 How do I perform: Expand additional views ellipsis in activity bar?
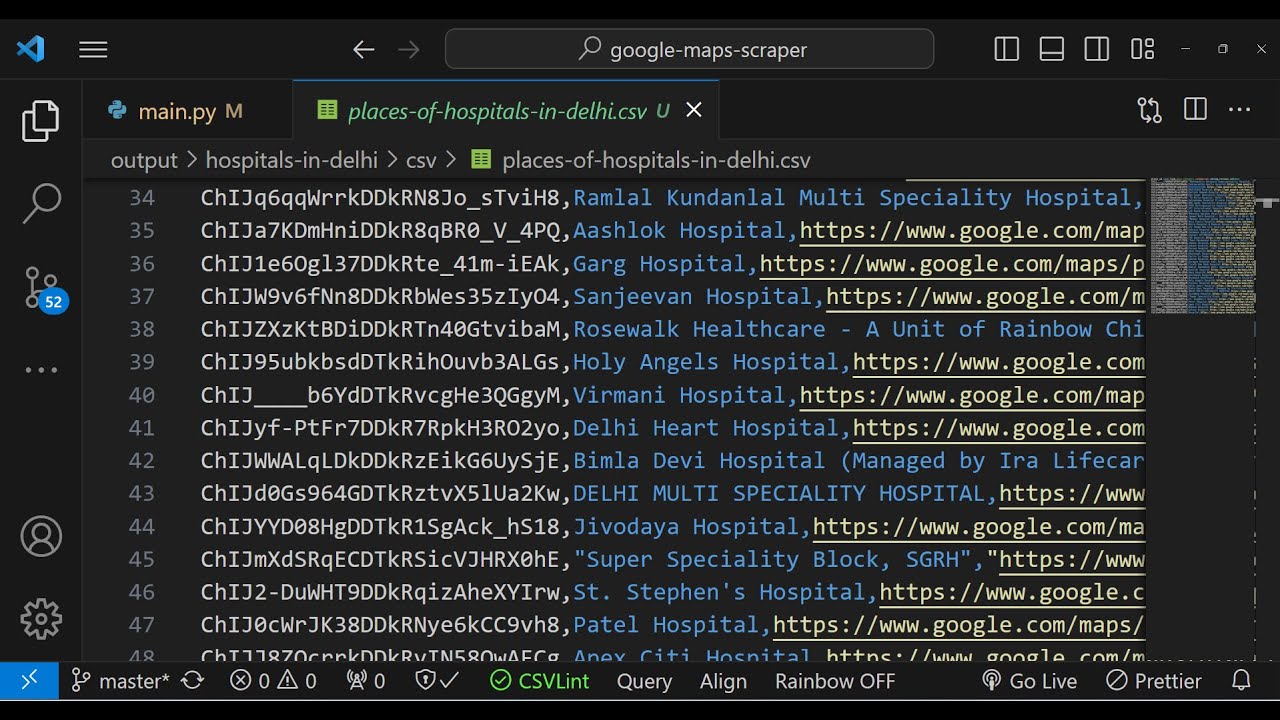41,370
